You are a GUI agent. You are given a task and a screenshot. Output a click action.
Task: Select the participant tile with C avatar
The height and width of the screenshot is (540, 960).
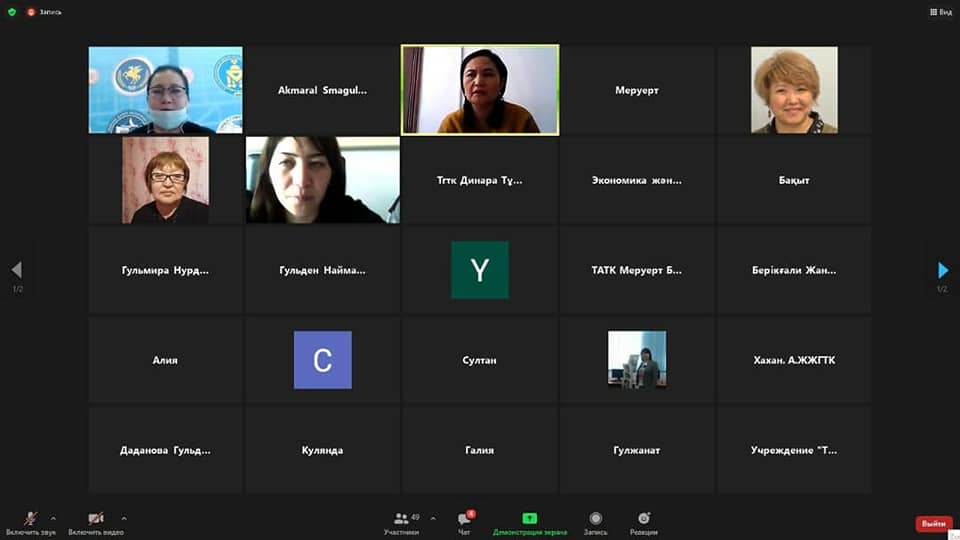323,360
